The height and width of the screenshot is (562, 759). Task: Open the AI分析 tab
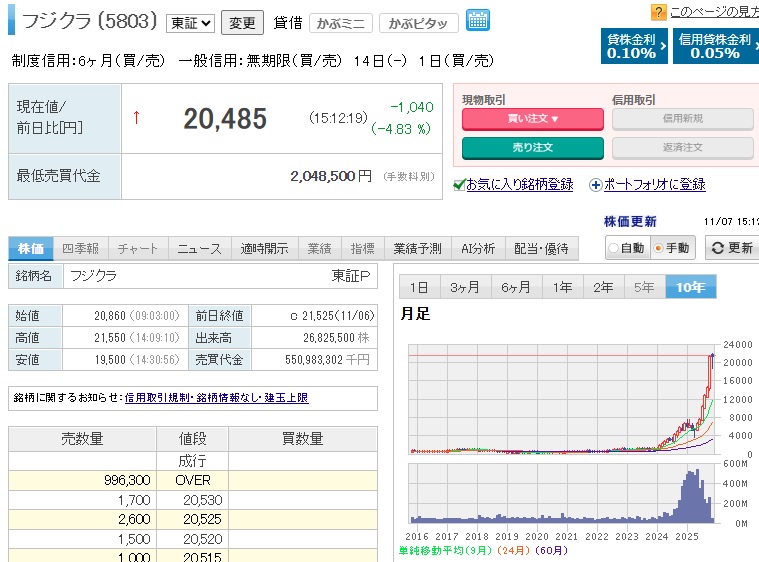[x=476, y=248]
